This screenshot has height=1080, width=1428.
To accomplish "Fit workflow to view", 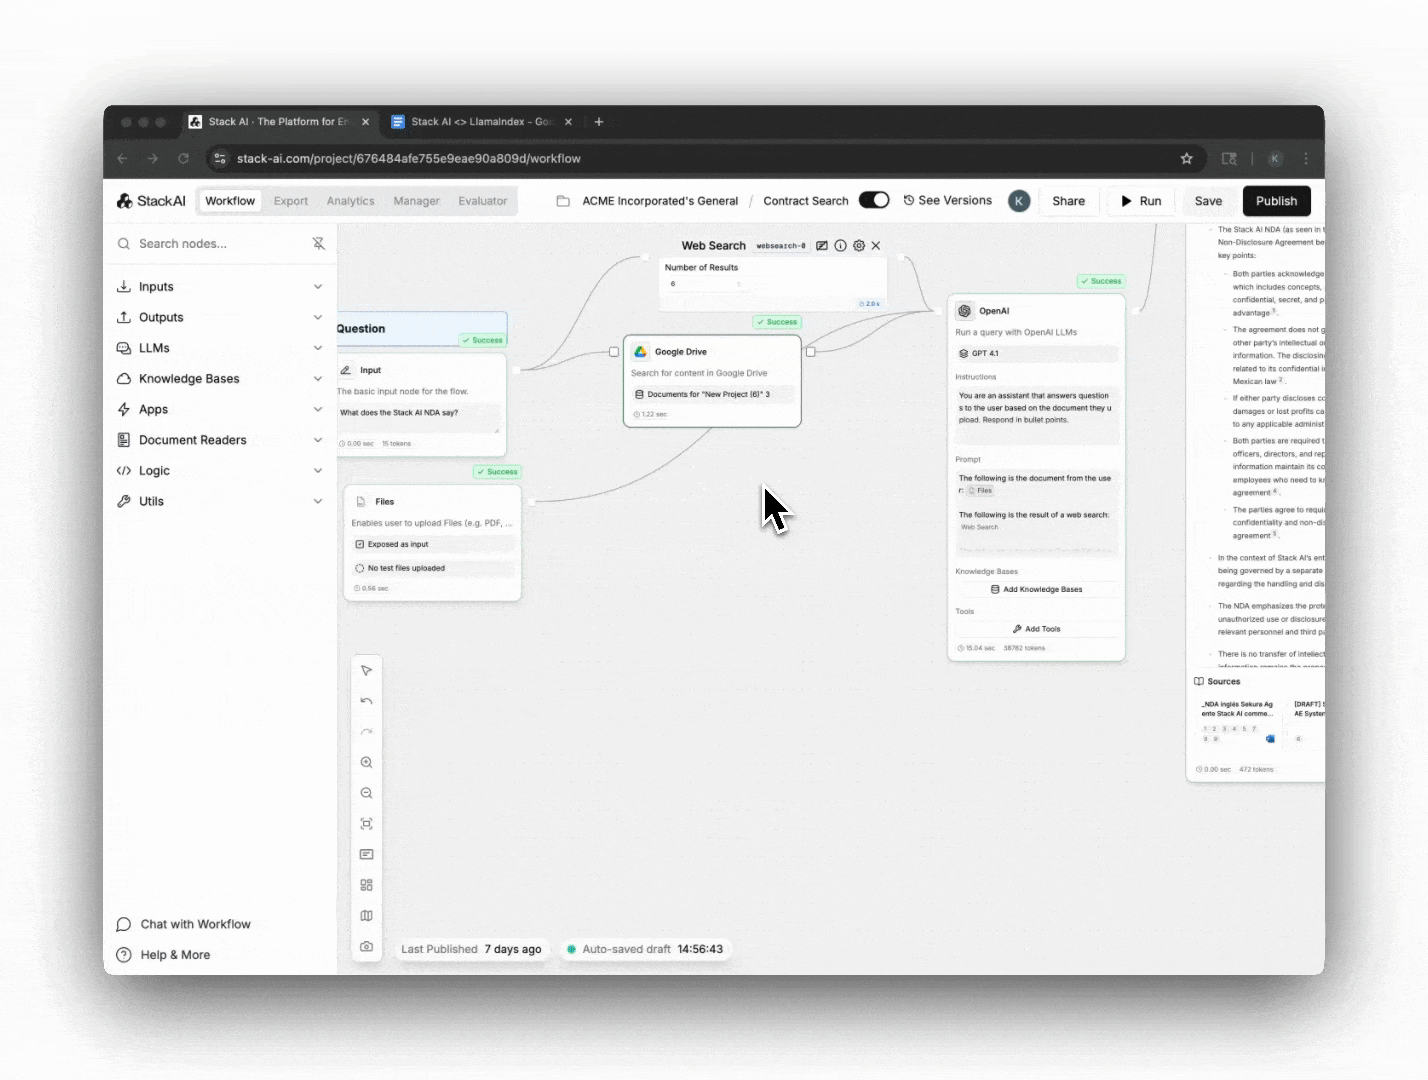I will pyautogui.click(x=367, y=824).
